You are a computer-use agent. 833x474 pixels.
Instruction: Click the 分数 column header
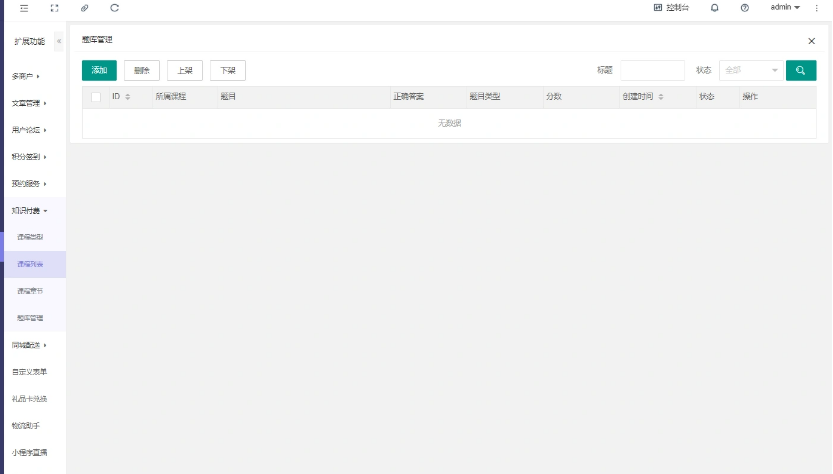[x=554, y=96]
